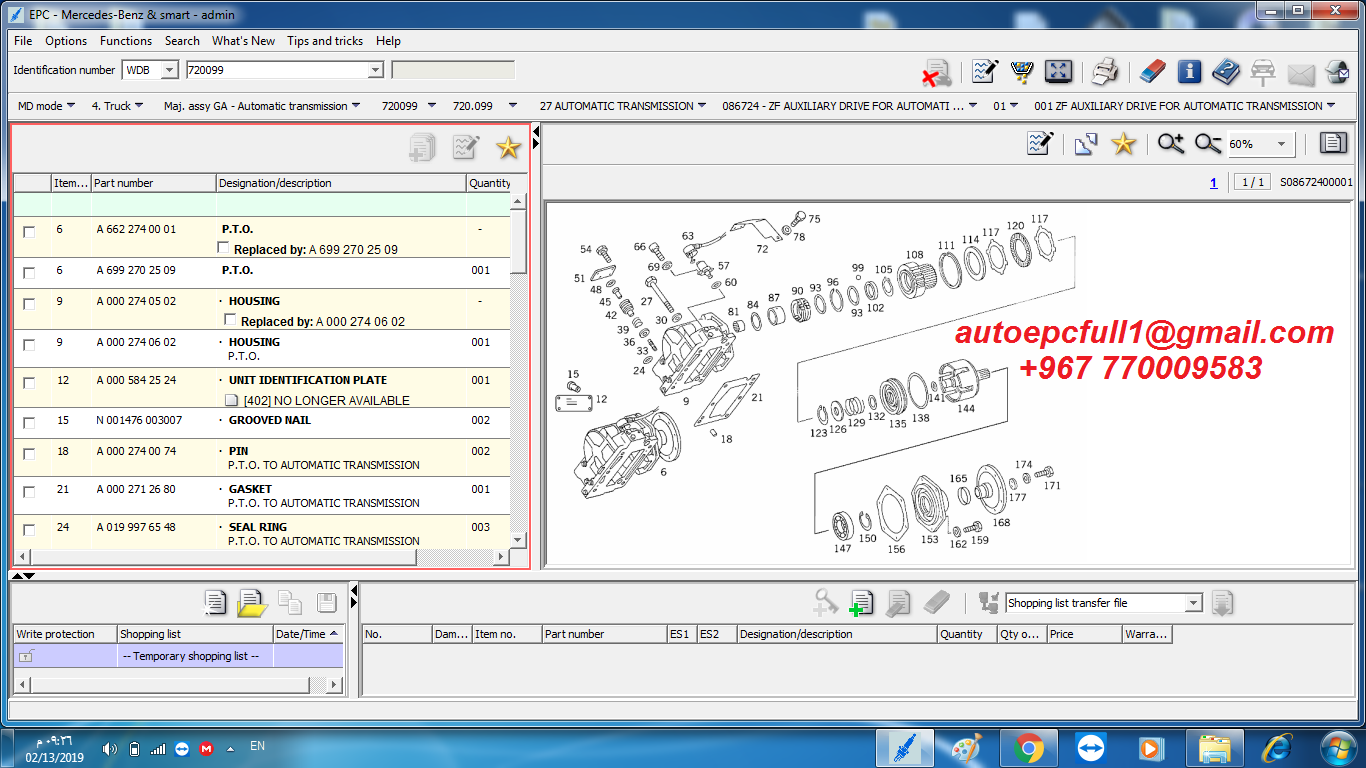This screenshot has height=768, width=1366.
Task: Open the What's New menu
Action: pyautogui.click(x=243, y=41)
